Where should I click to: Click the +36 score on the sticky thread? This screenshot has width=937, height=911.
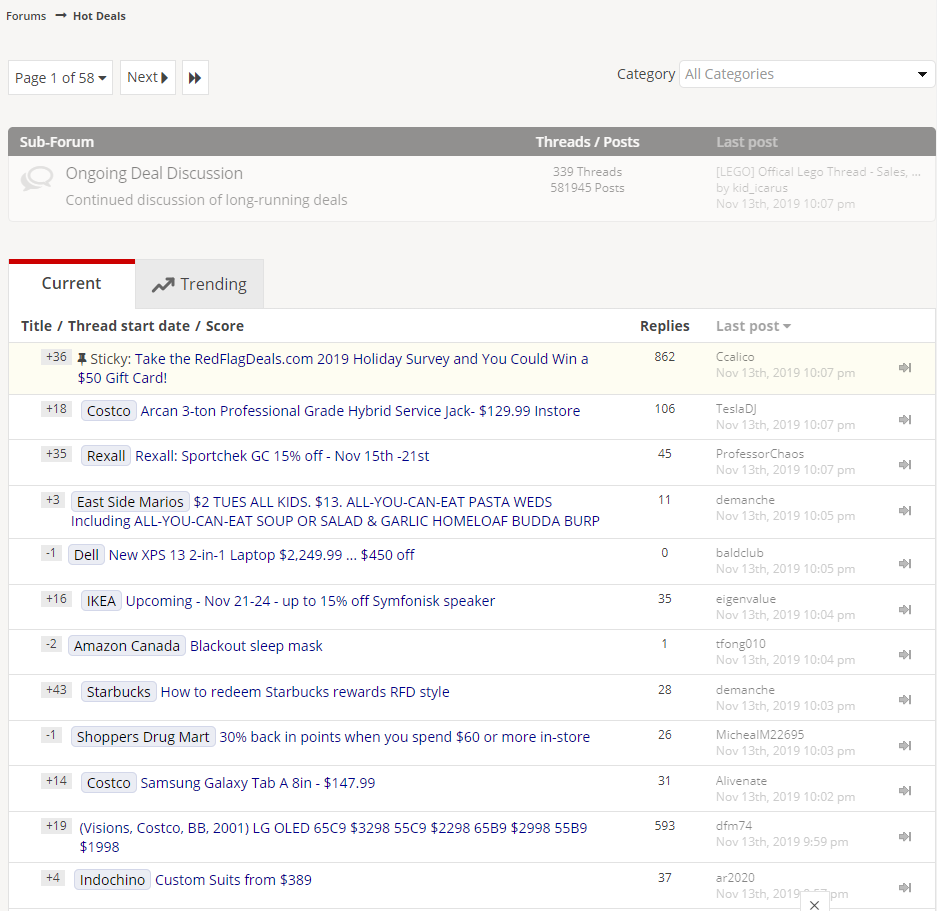tap(56, 357)
